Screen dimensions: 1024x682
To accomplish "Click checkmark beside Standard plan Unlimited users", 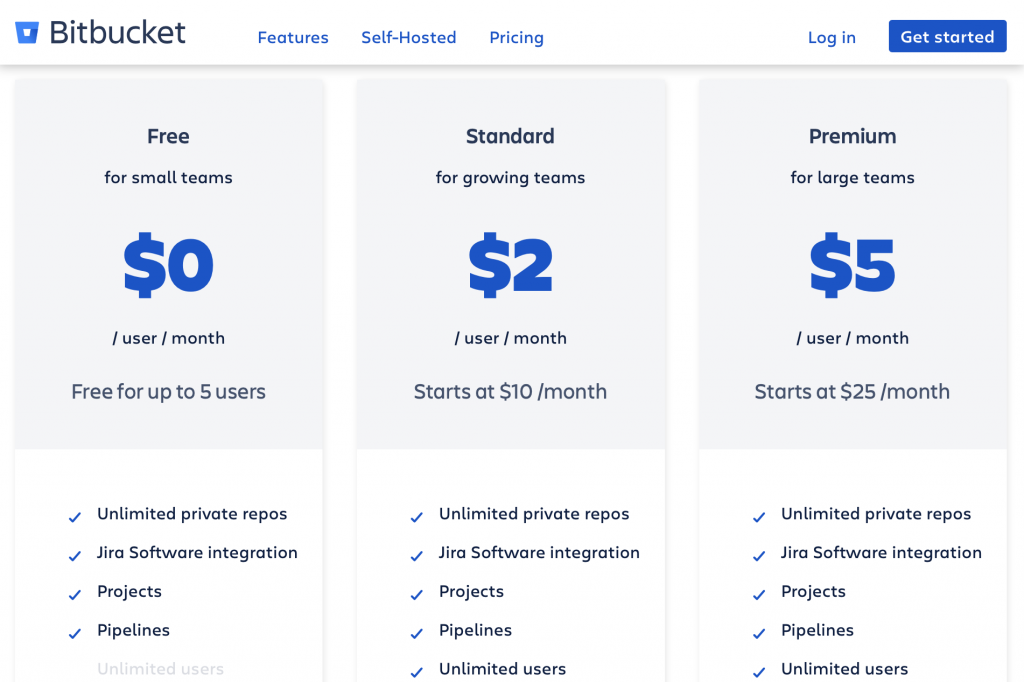I will 417,672.
